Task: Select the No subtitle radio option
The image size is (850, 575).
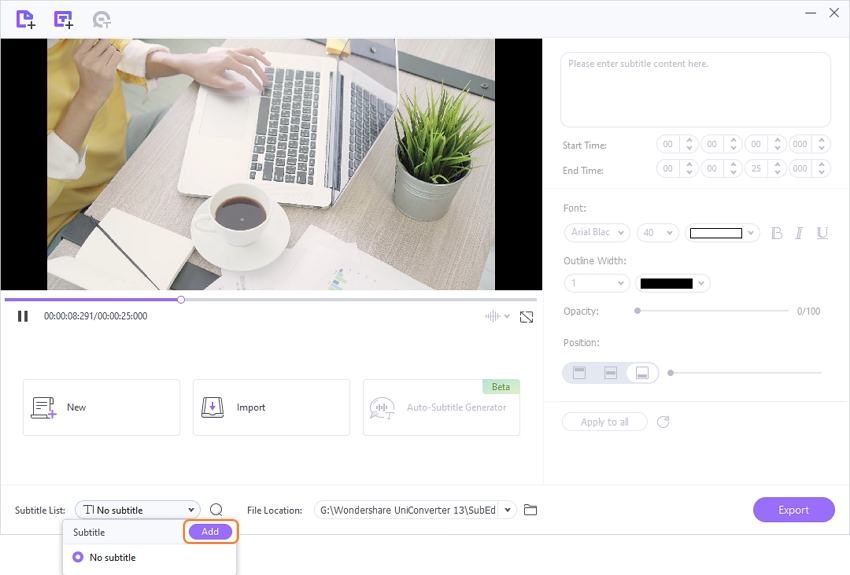Action: (78, 557)
